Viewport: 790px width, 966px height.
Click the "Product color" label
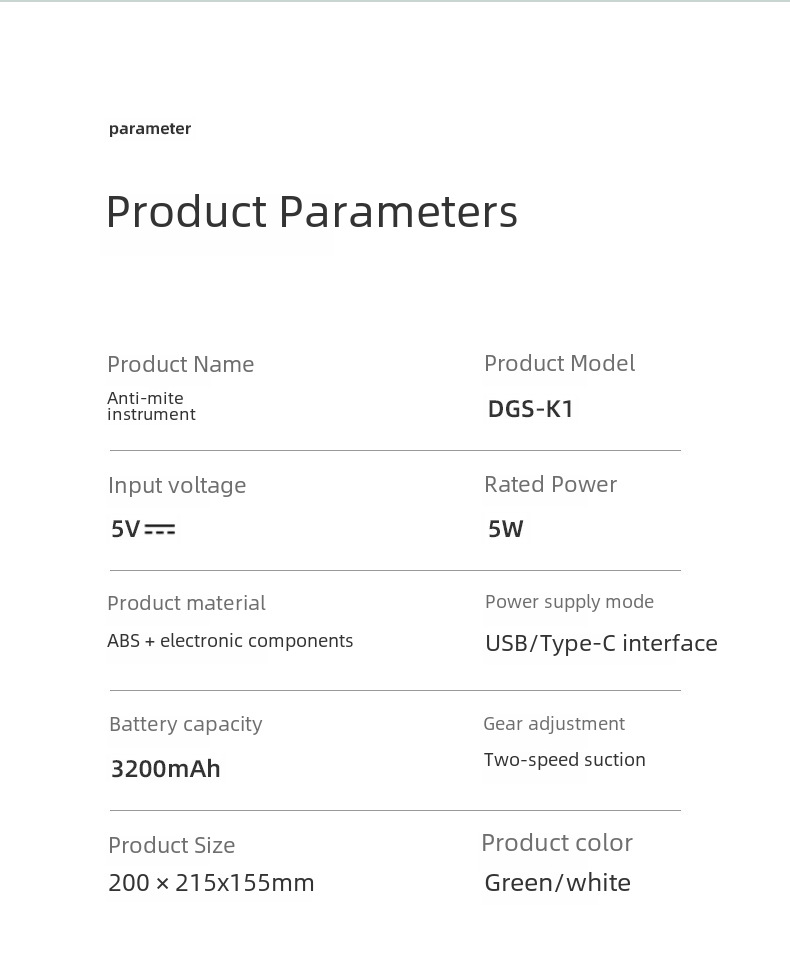pos(556,843)
